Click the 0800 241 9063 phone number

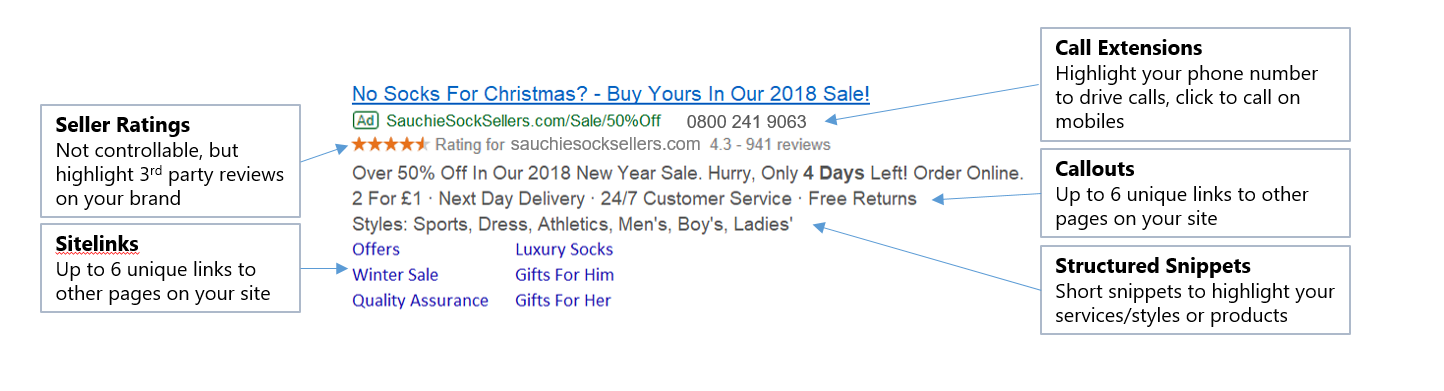pos(746,122)
